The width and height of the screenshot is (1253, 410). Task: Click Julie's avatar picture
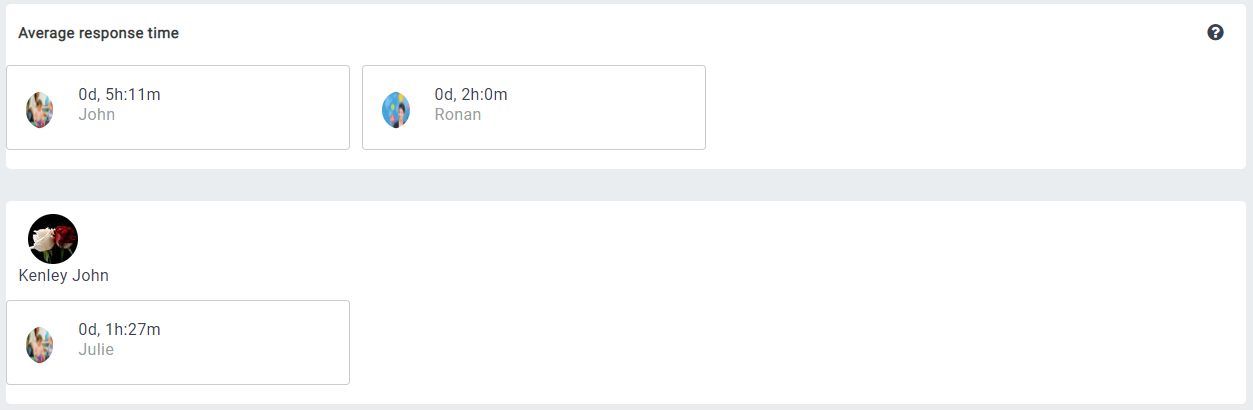click(39, 344)
